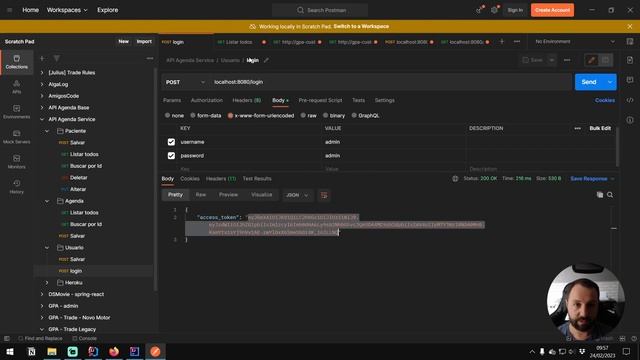Click the Import button

144,42
